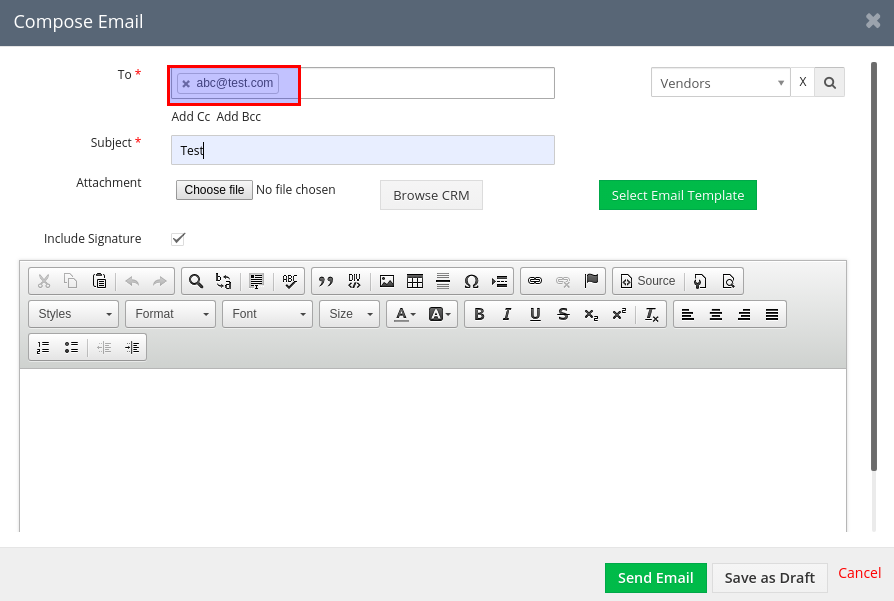This screenshot has height=601, width=894.
Task: Open the Vendors dropdown
Action: point(720,82)
